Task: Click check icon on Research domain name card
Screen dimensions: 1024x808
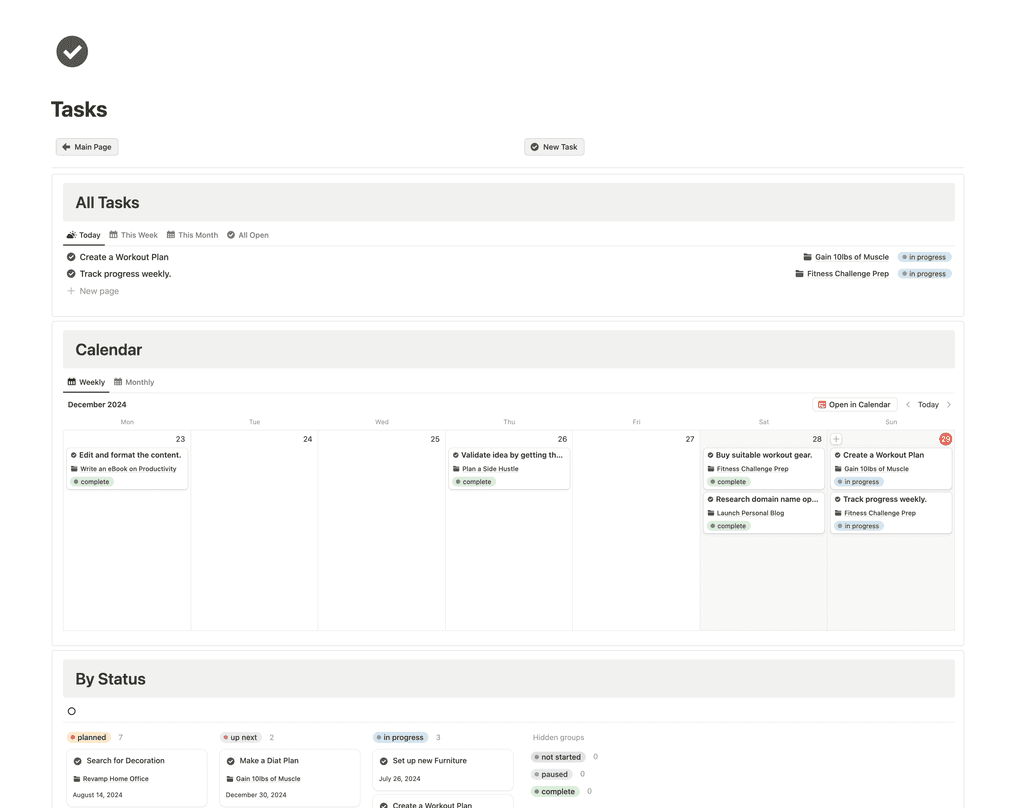Action: coord(711,500)
